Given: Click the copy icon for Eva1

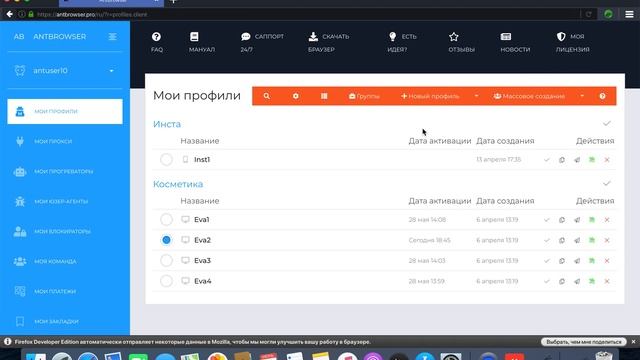Looking at the screenshot, I should (562, 220).
